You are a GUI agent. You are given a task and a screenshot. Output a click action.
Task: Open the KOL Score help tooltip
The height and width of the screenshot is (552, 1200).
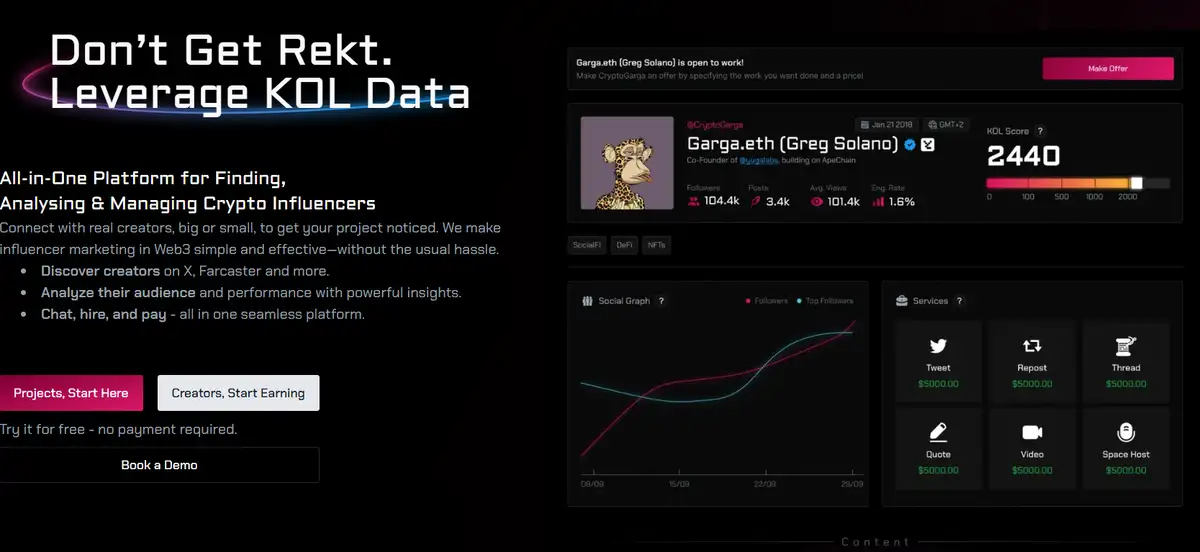click(1041, 131)
